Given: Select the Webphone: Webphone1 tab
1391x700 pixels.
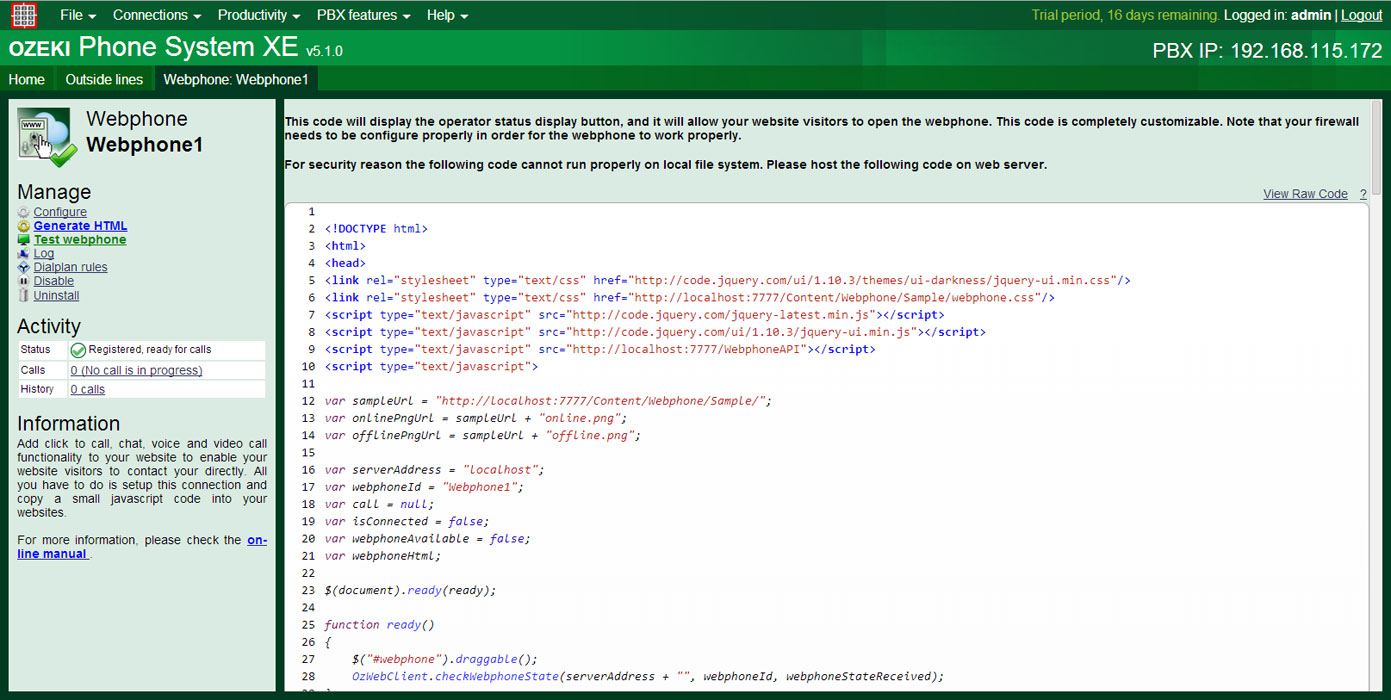Looking at the screenshot, I should click(x=236, y=79).
